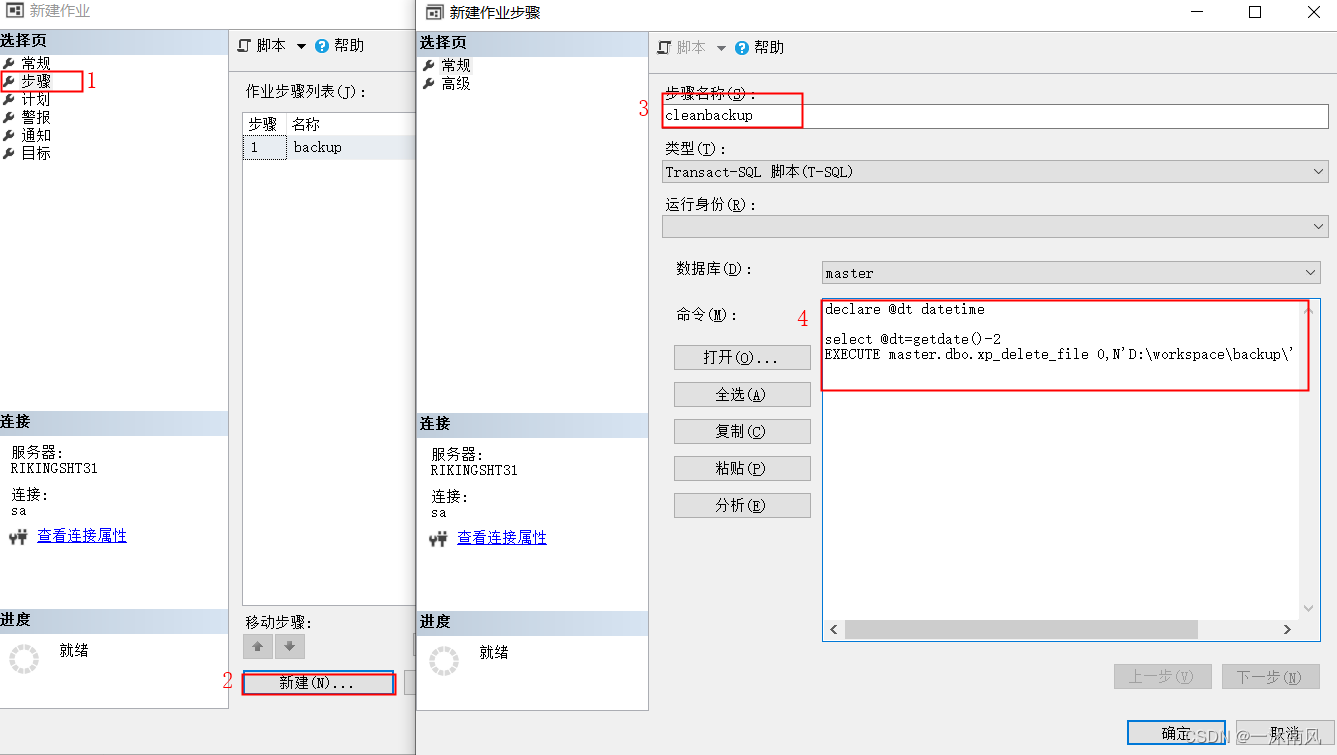Open 计划 page in 新建作业 window
Image resolution: width=1337 pixels, height=755 pixels.
coord(35,99)
